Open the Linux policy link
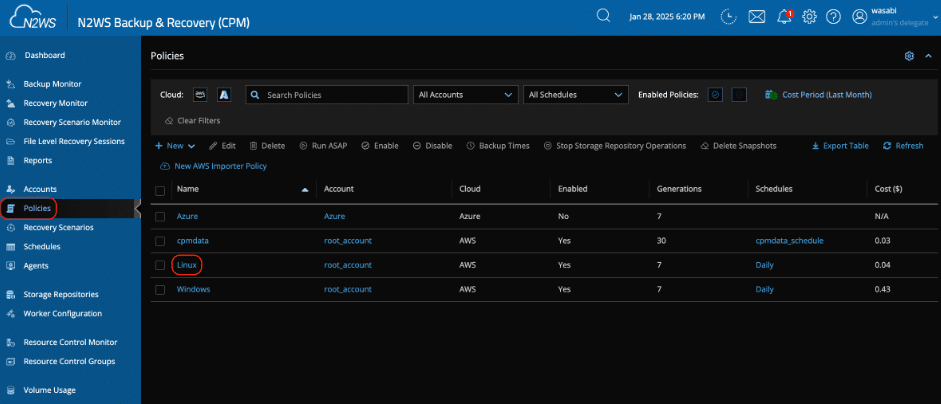Viewport: 941px width, 404px height. pos(187,265)
